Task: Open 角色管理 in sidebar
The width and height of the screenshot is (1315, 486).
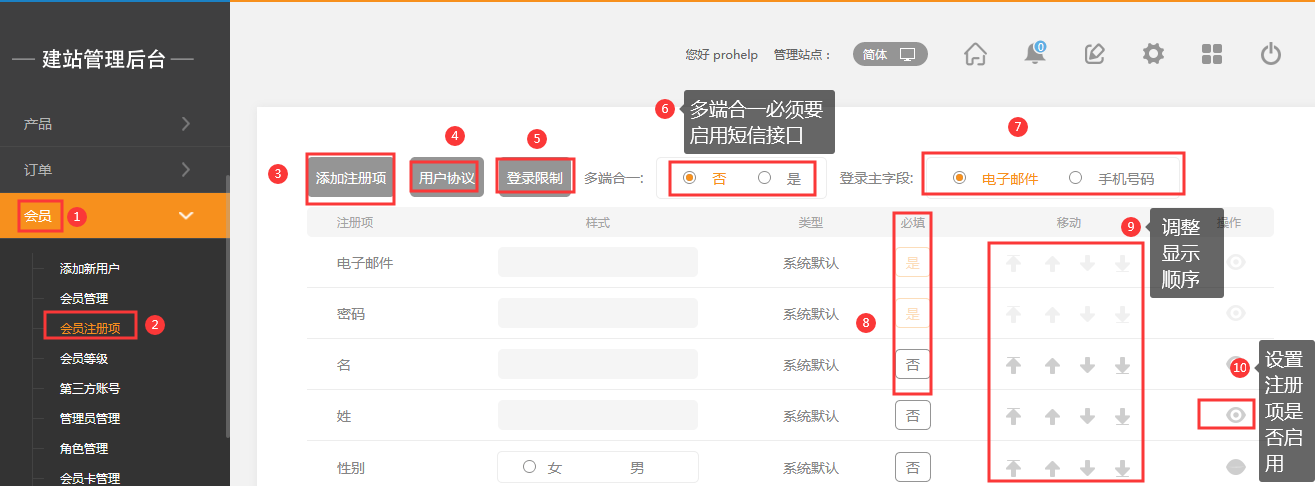Action: tap(84, 448)
